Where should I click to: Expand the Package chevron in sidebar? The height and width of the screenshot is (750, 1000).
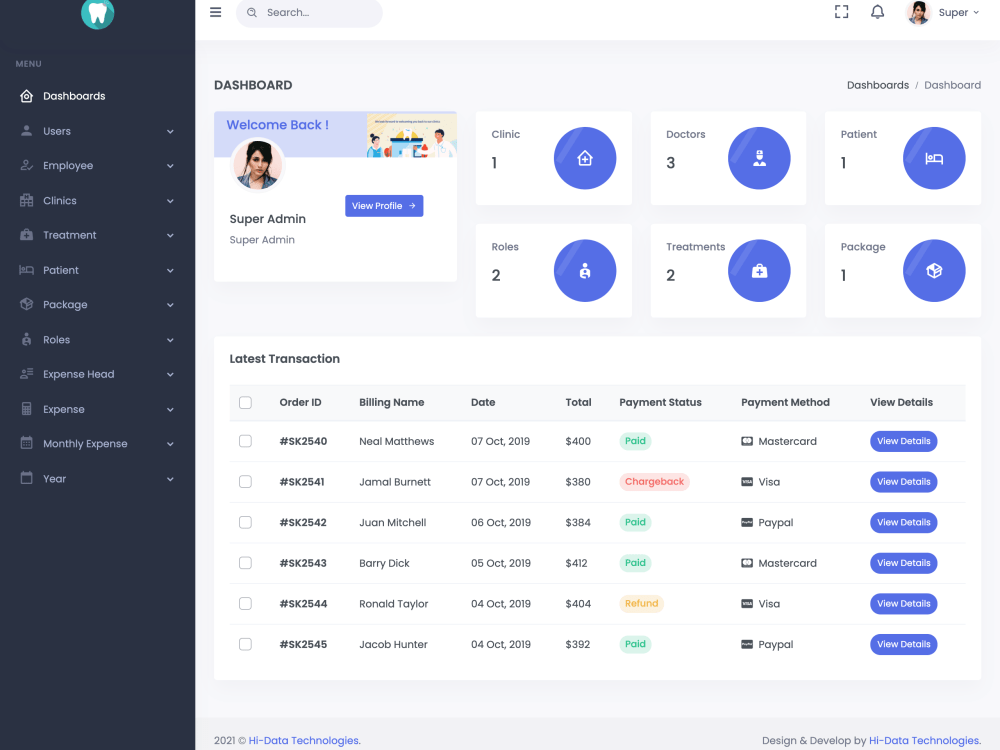click(x=170, y=305)
